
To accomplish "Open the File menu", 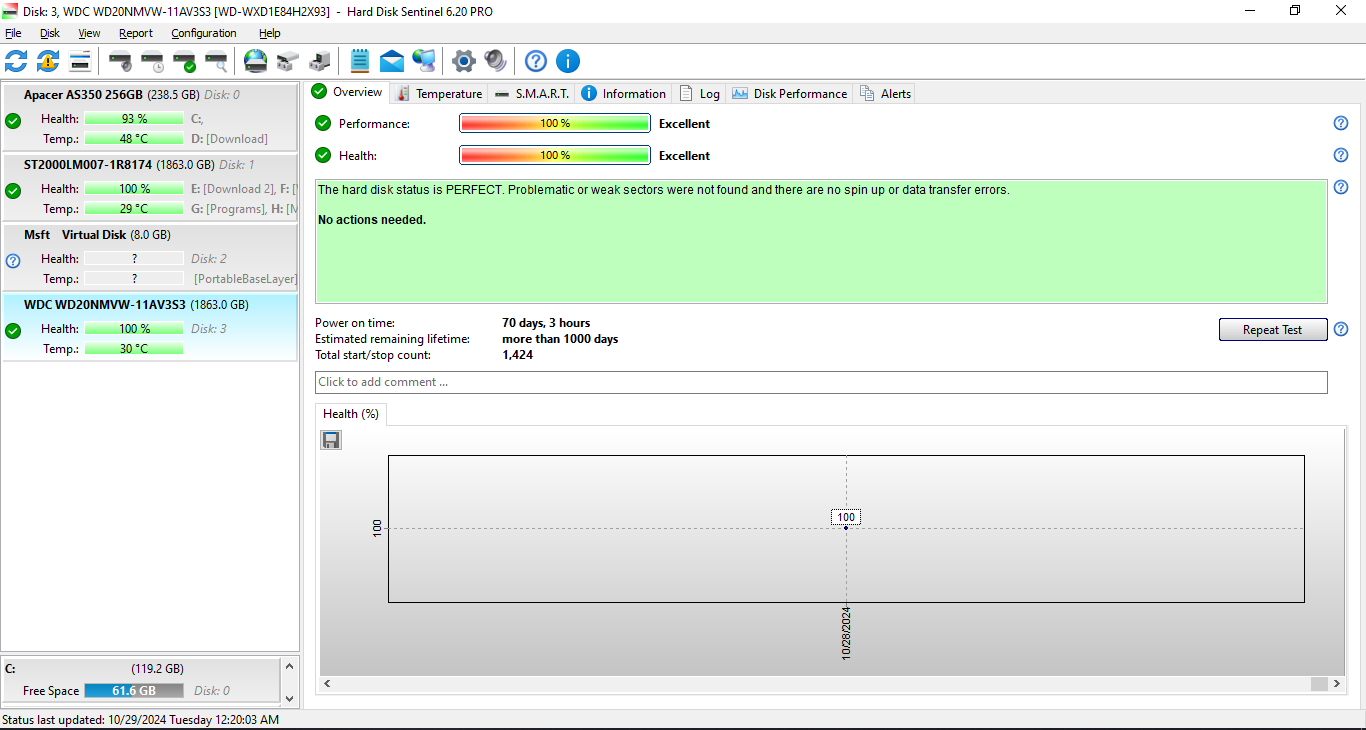I will (13, 33).
